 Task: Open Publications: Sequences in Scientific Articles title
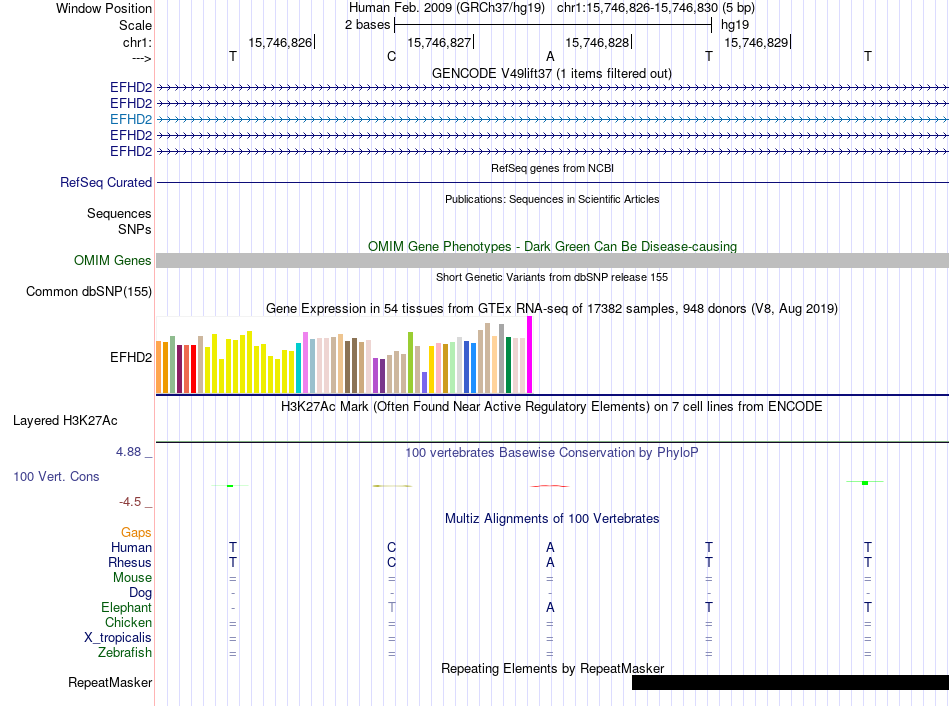552,199
